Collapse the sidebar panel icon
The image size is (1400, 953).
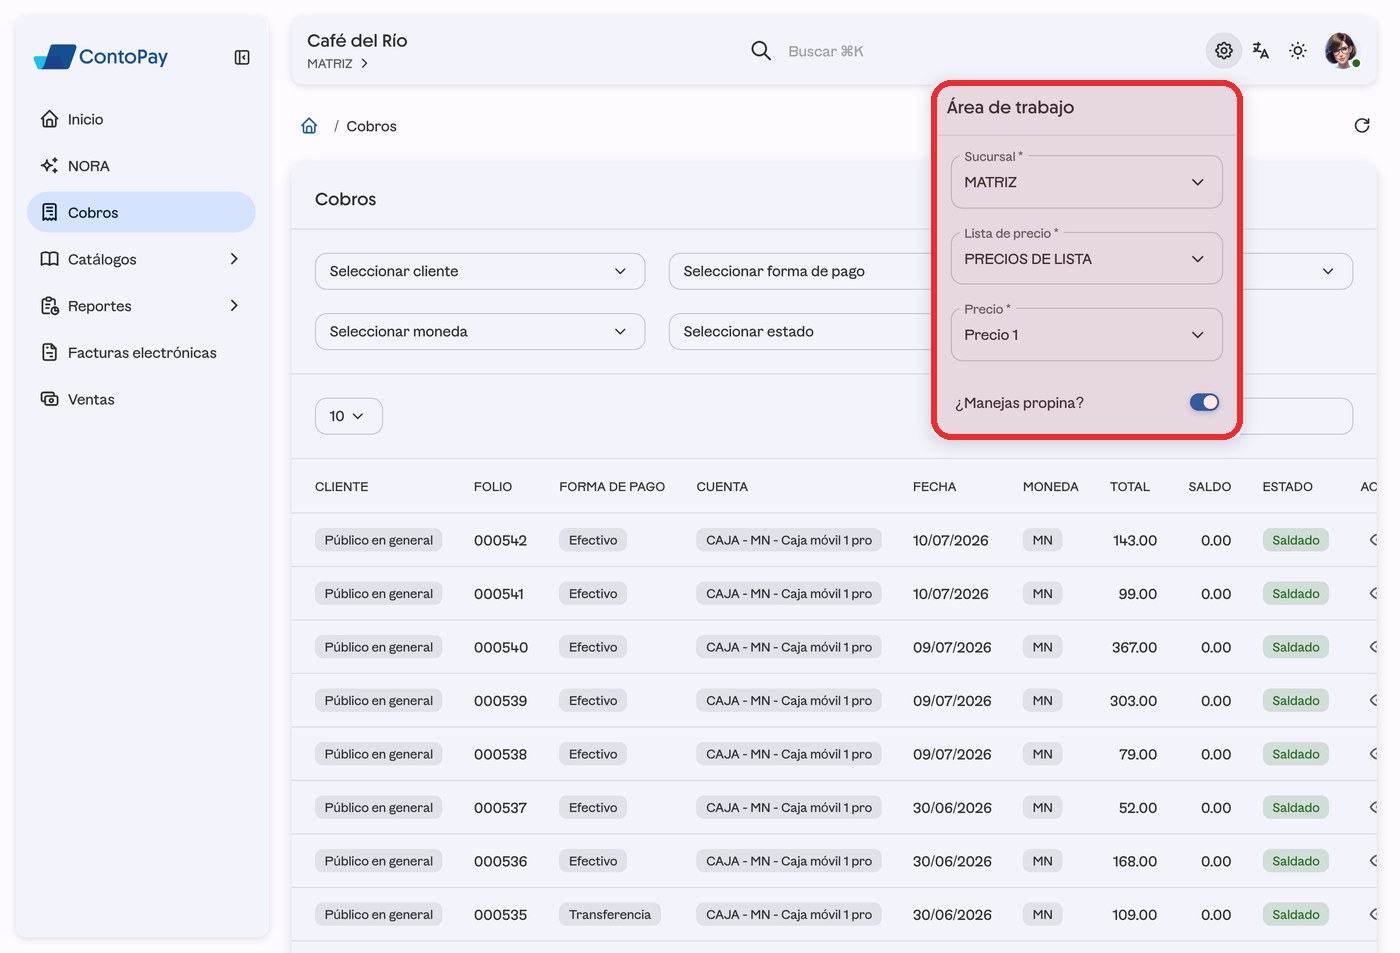coord(242,57)
